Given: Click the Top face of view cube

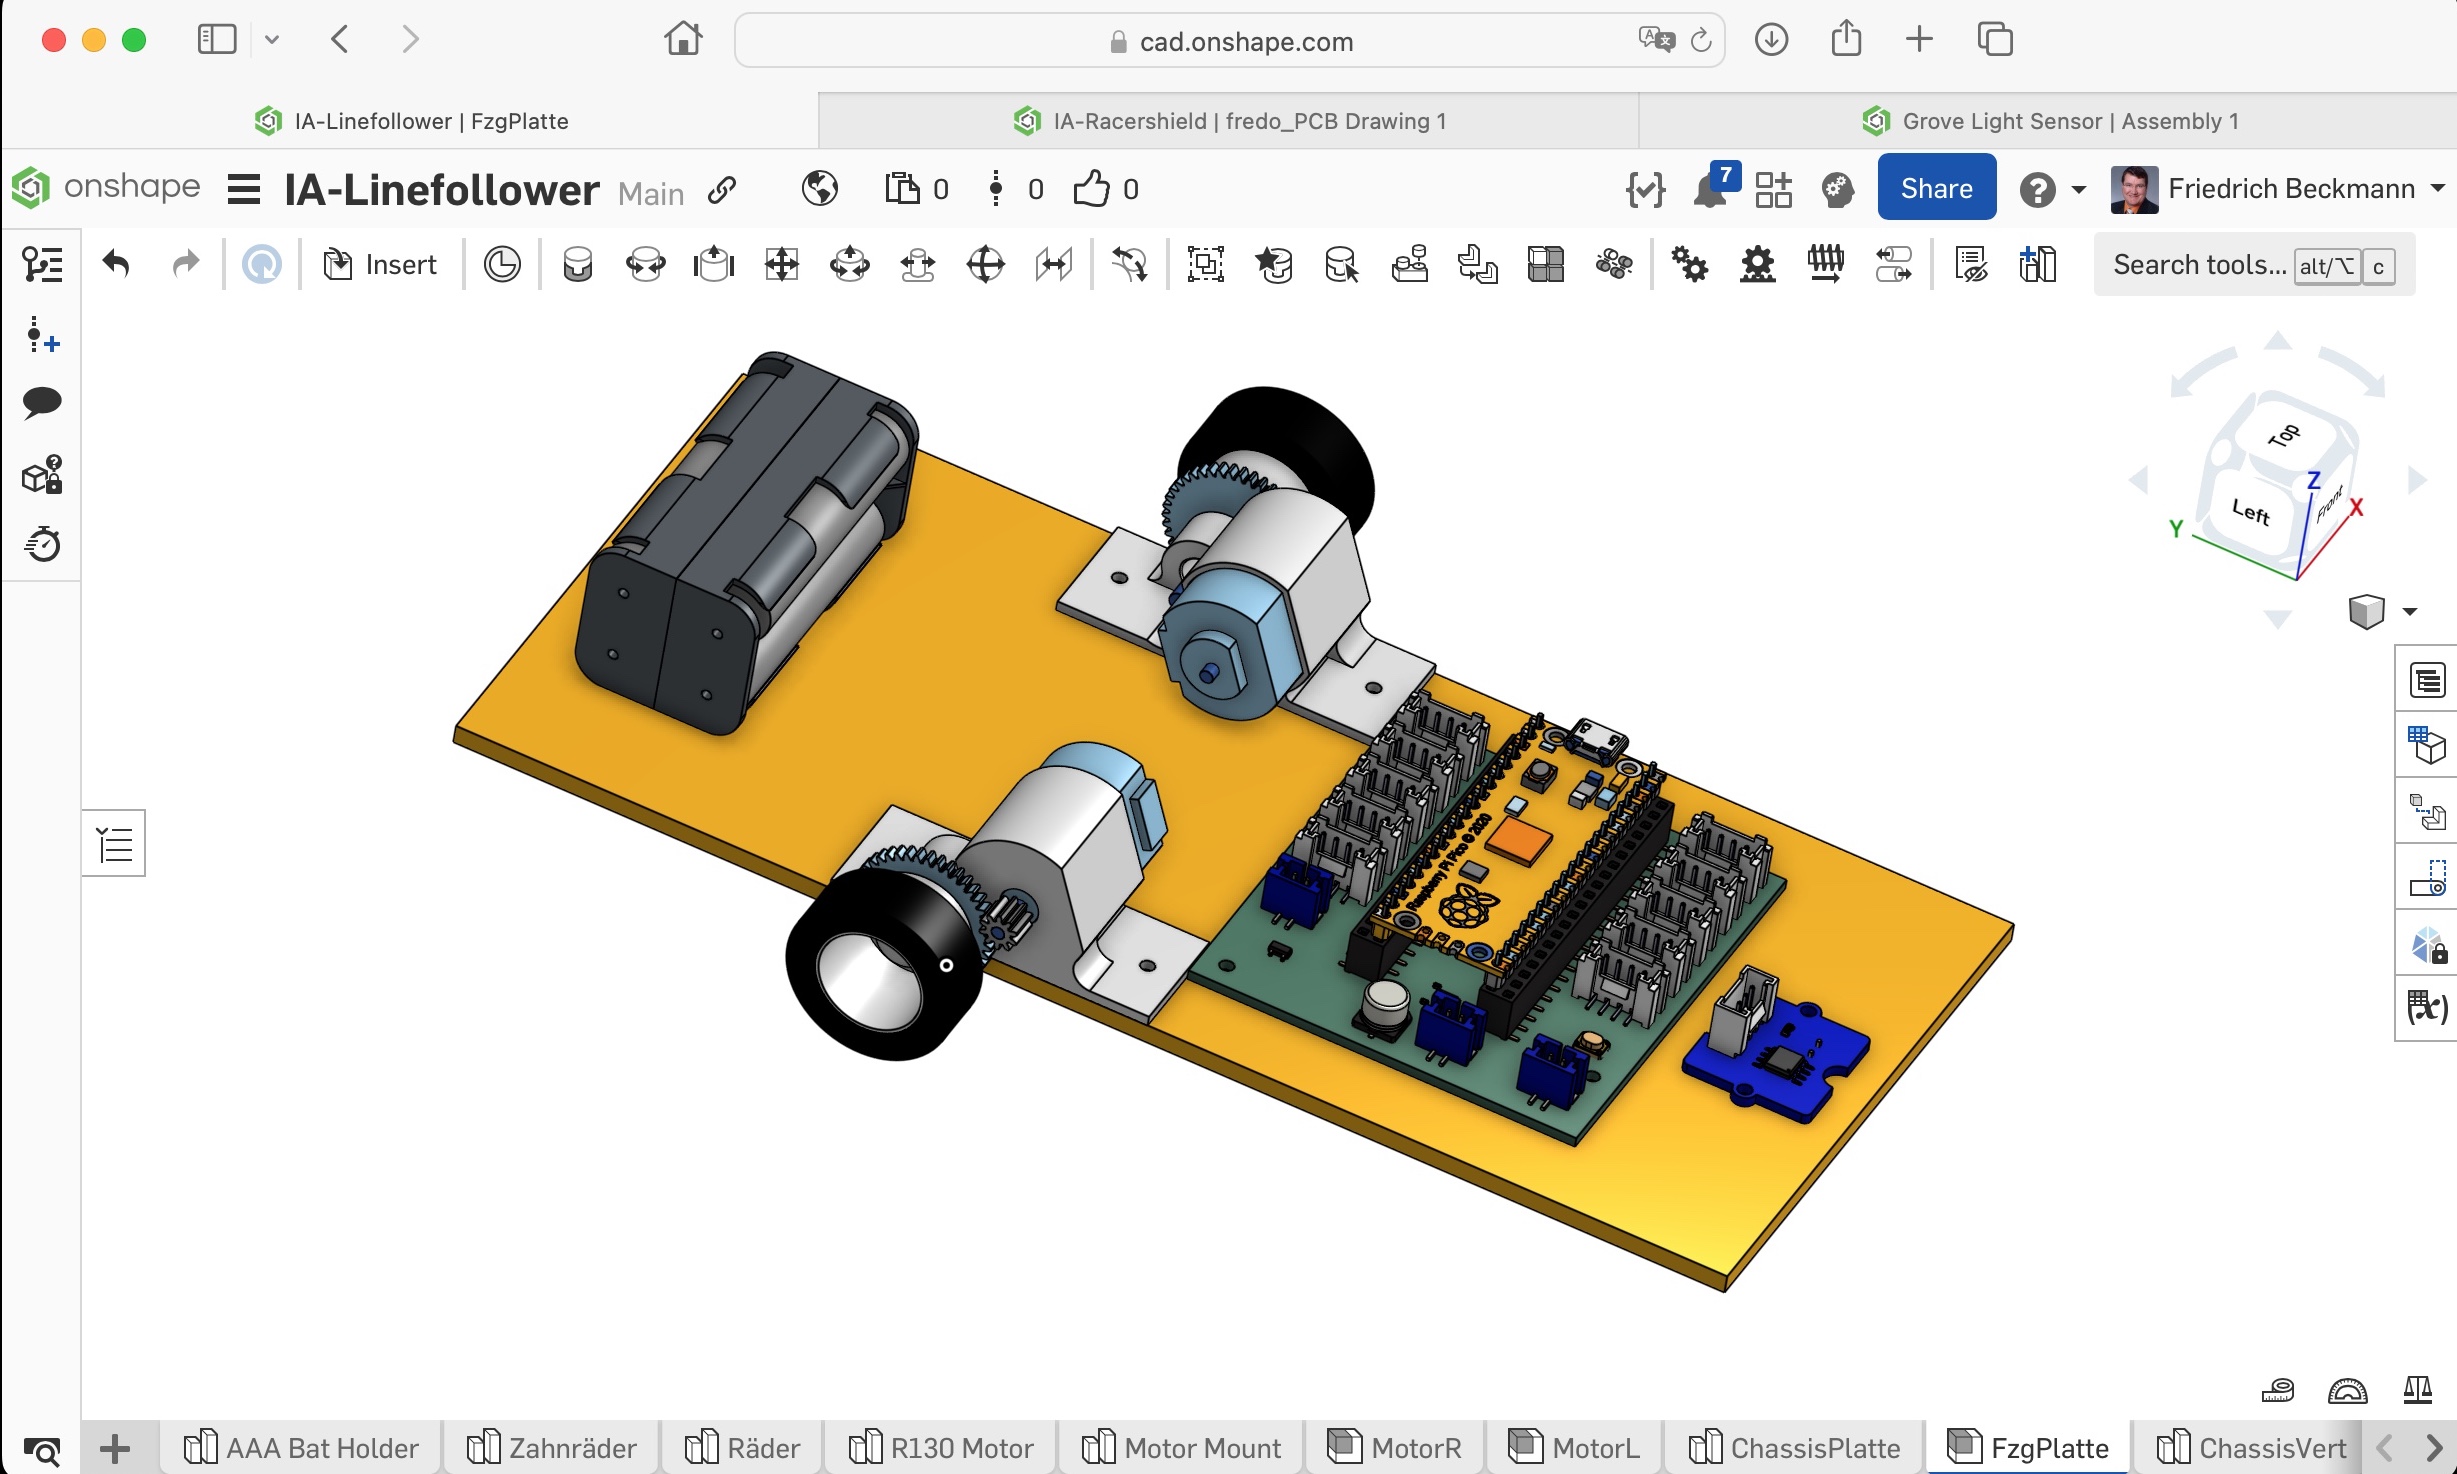Looking at the screenshot, I should 2283,437.
